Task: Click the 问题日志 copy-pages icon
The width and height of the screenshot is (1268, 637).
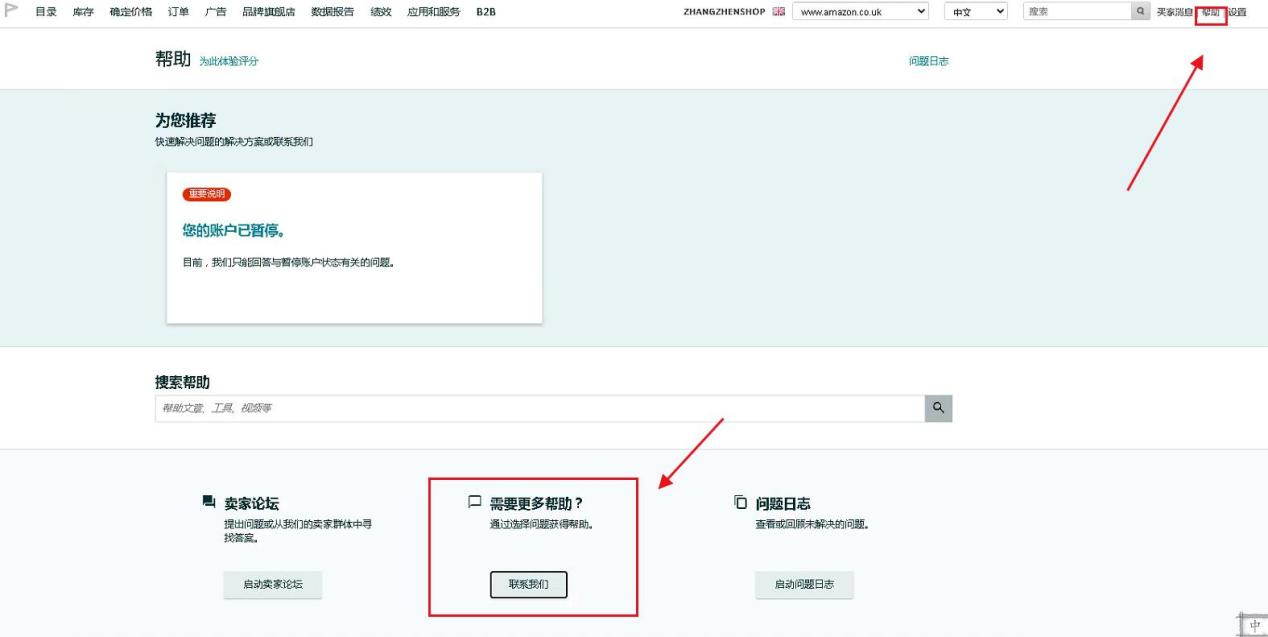Action: click(x=740, y=501)
